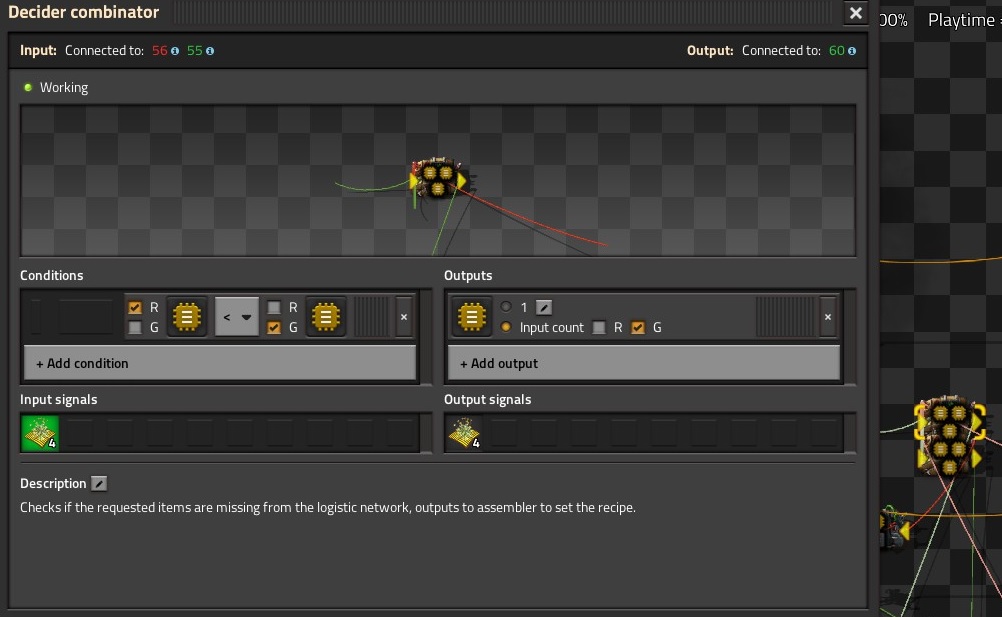
Task: Toggle green wire for second condition signal
Action: (274, 328)
